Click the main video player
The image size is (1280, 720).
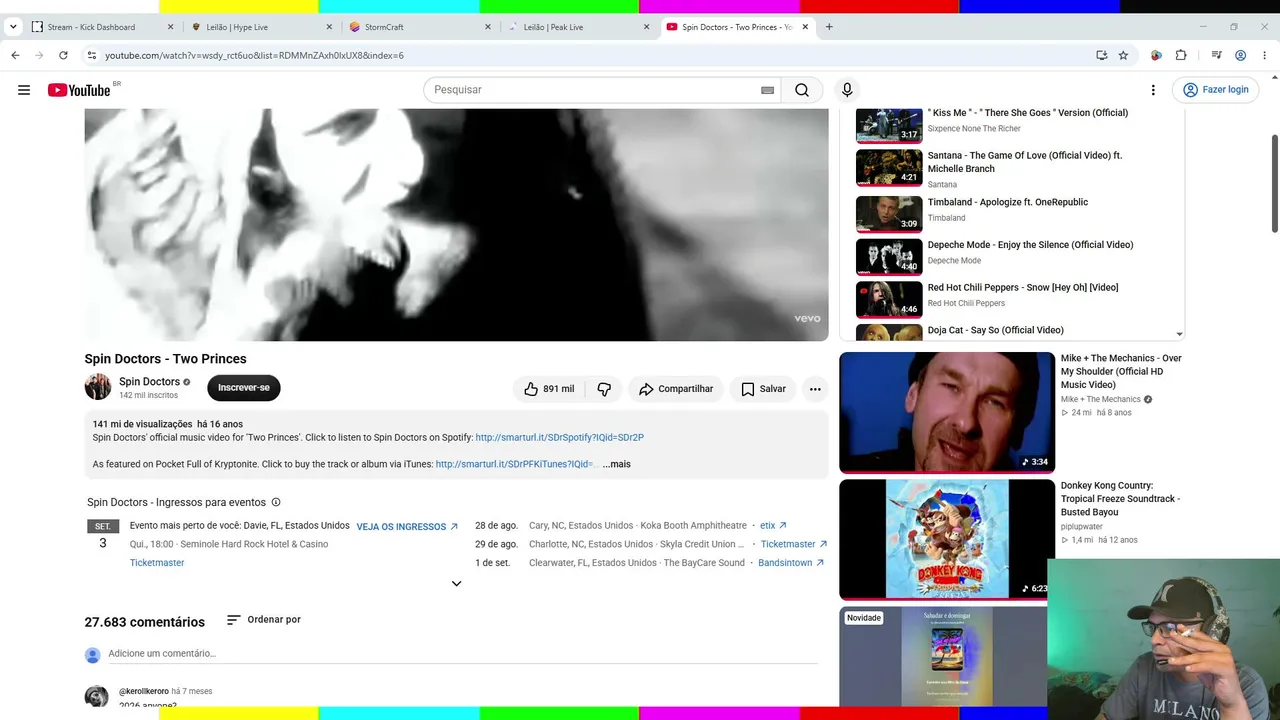pos(456,225)
